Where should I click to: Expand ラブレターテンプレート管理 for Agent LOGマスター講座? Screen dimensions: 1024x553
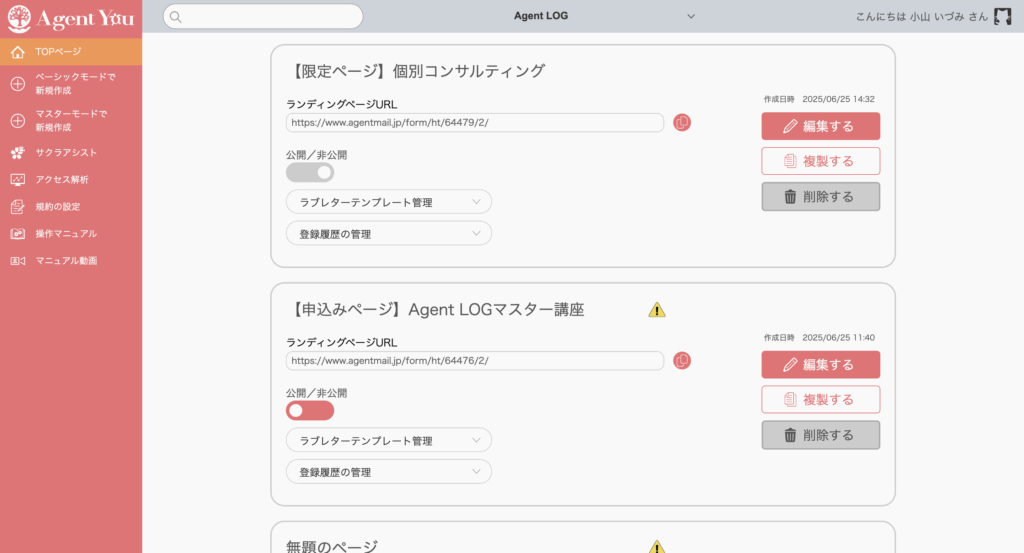[x=389, y=440]
